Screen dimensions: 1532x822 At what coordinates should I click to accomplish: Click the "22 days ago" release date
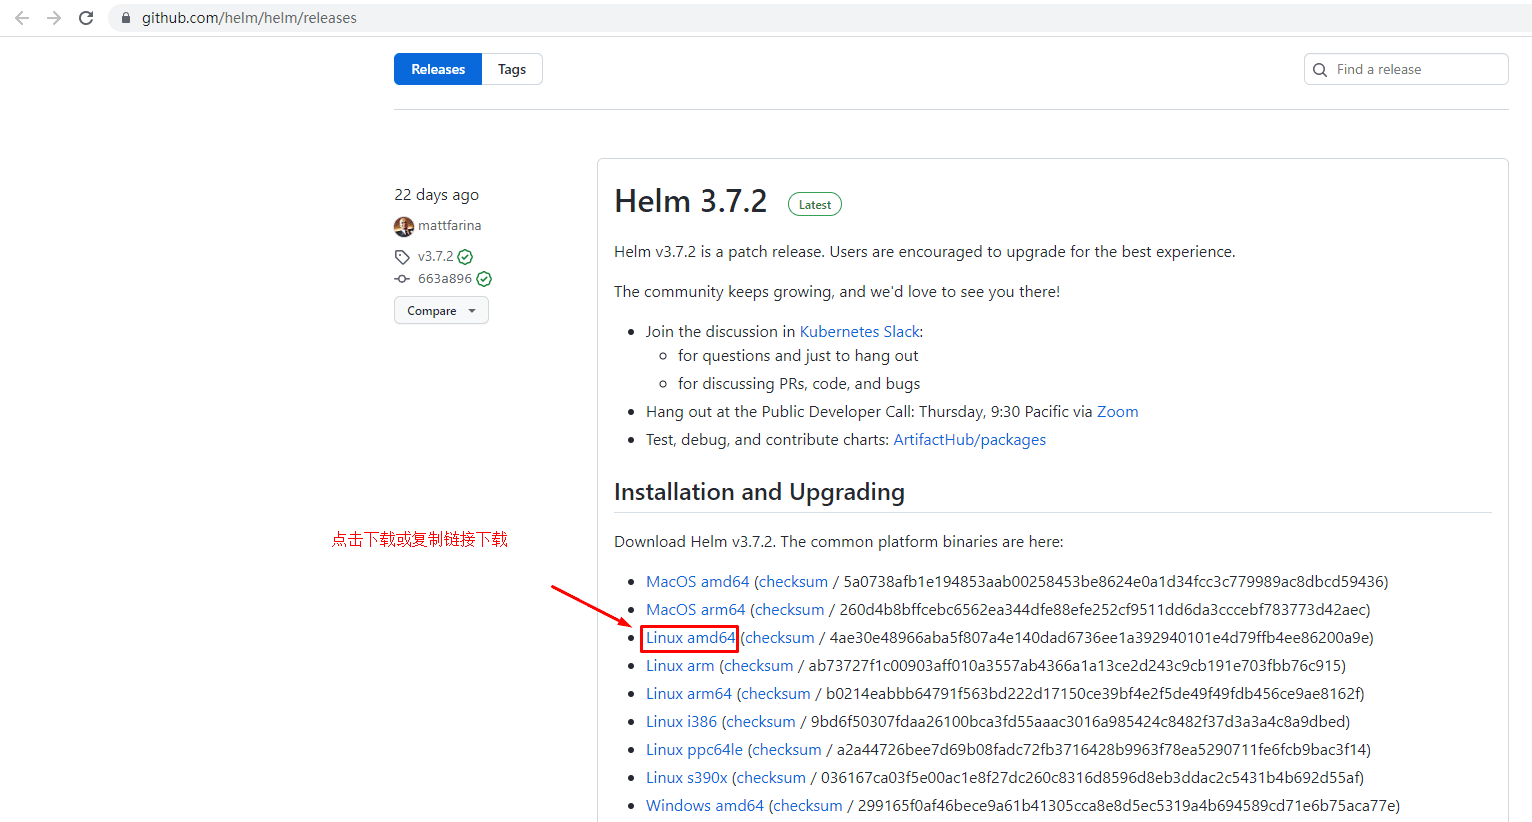point(436,195)
